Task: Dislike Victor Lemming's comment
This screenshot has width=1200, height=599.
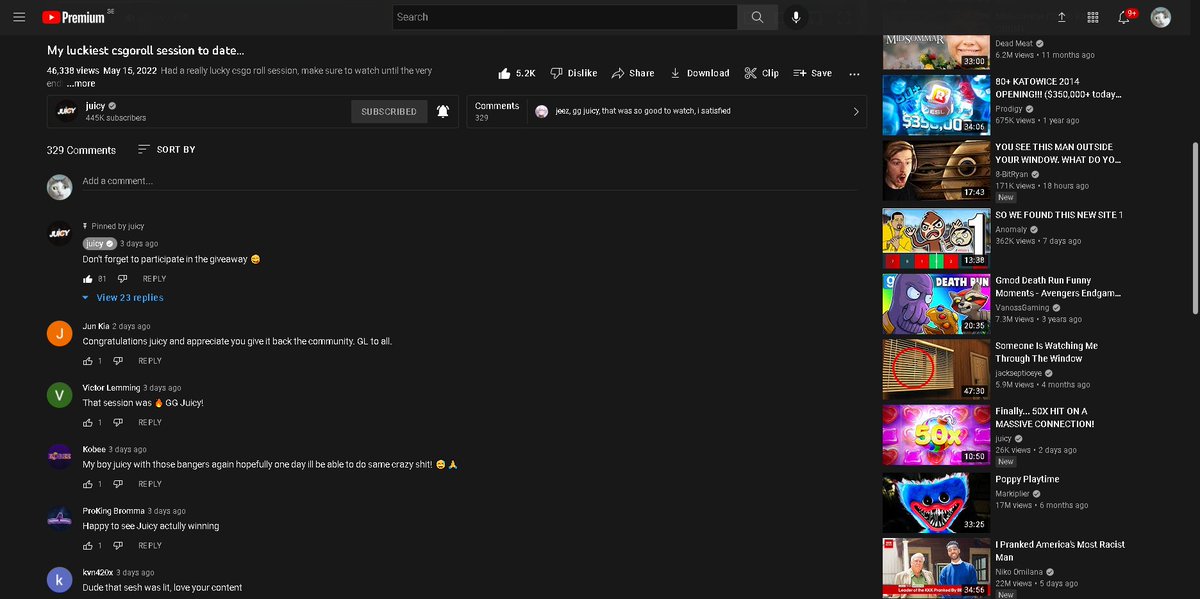Action: click(118, 423)
